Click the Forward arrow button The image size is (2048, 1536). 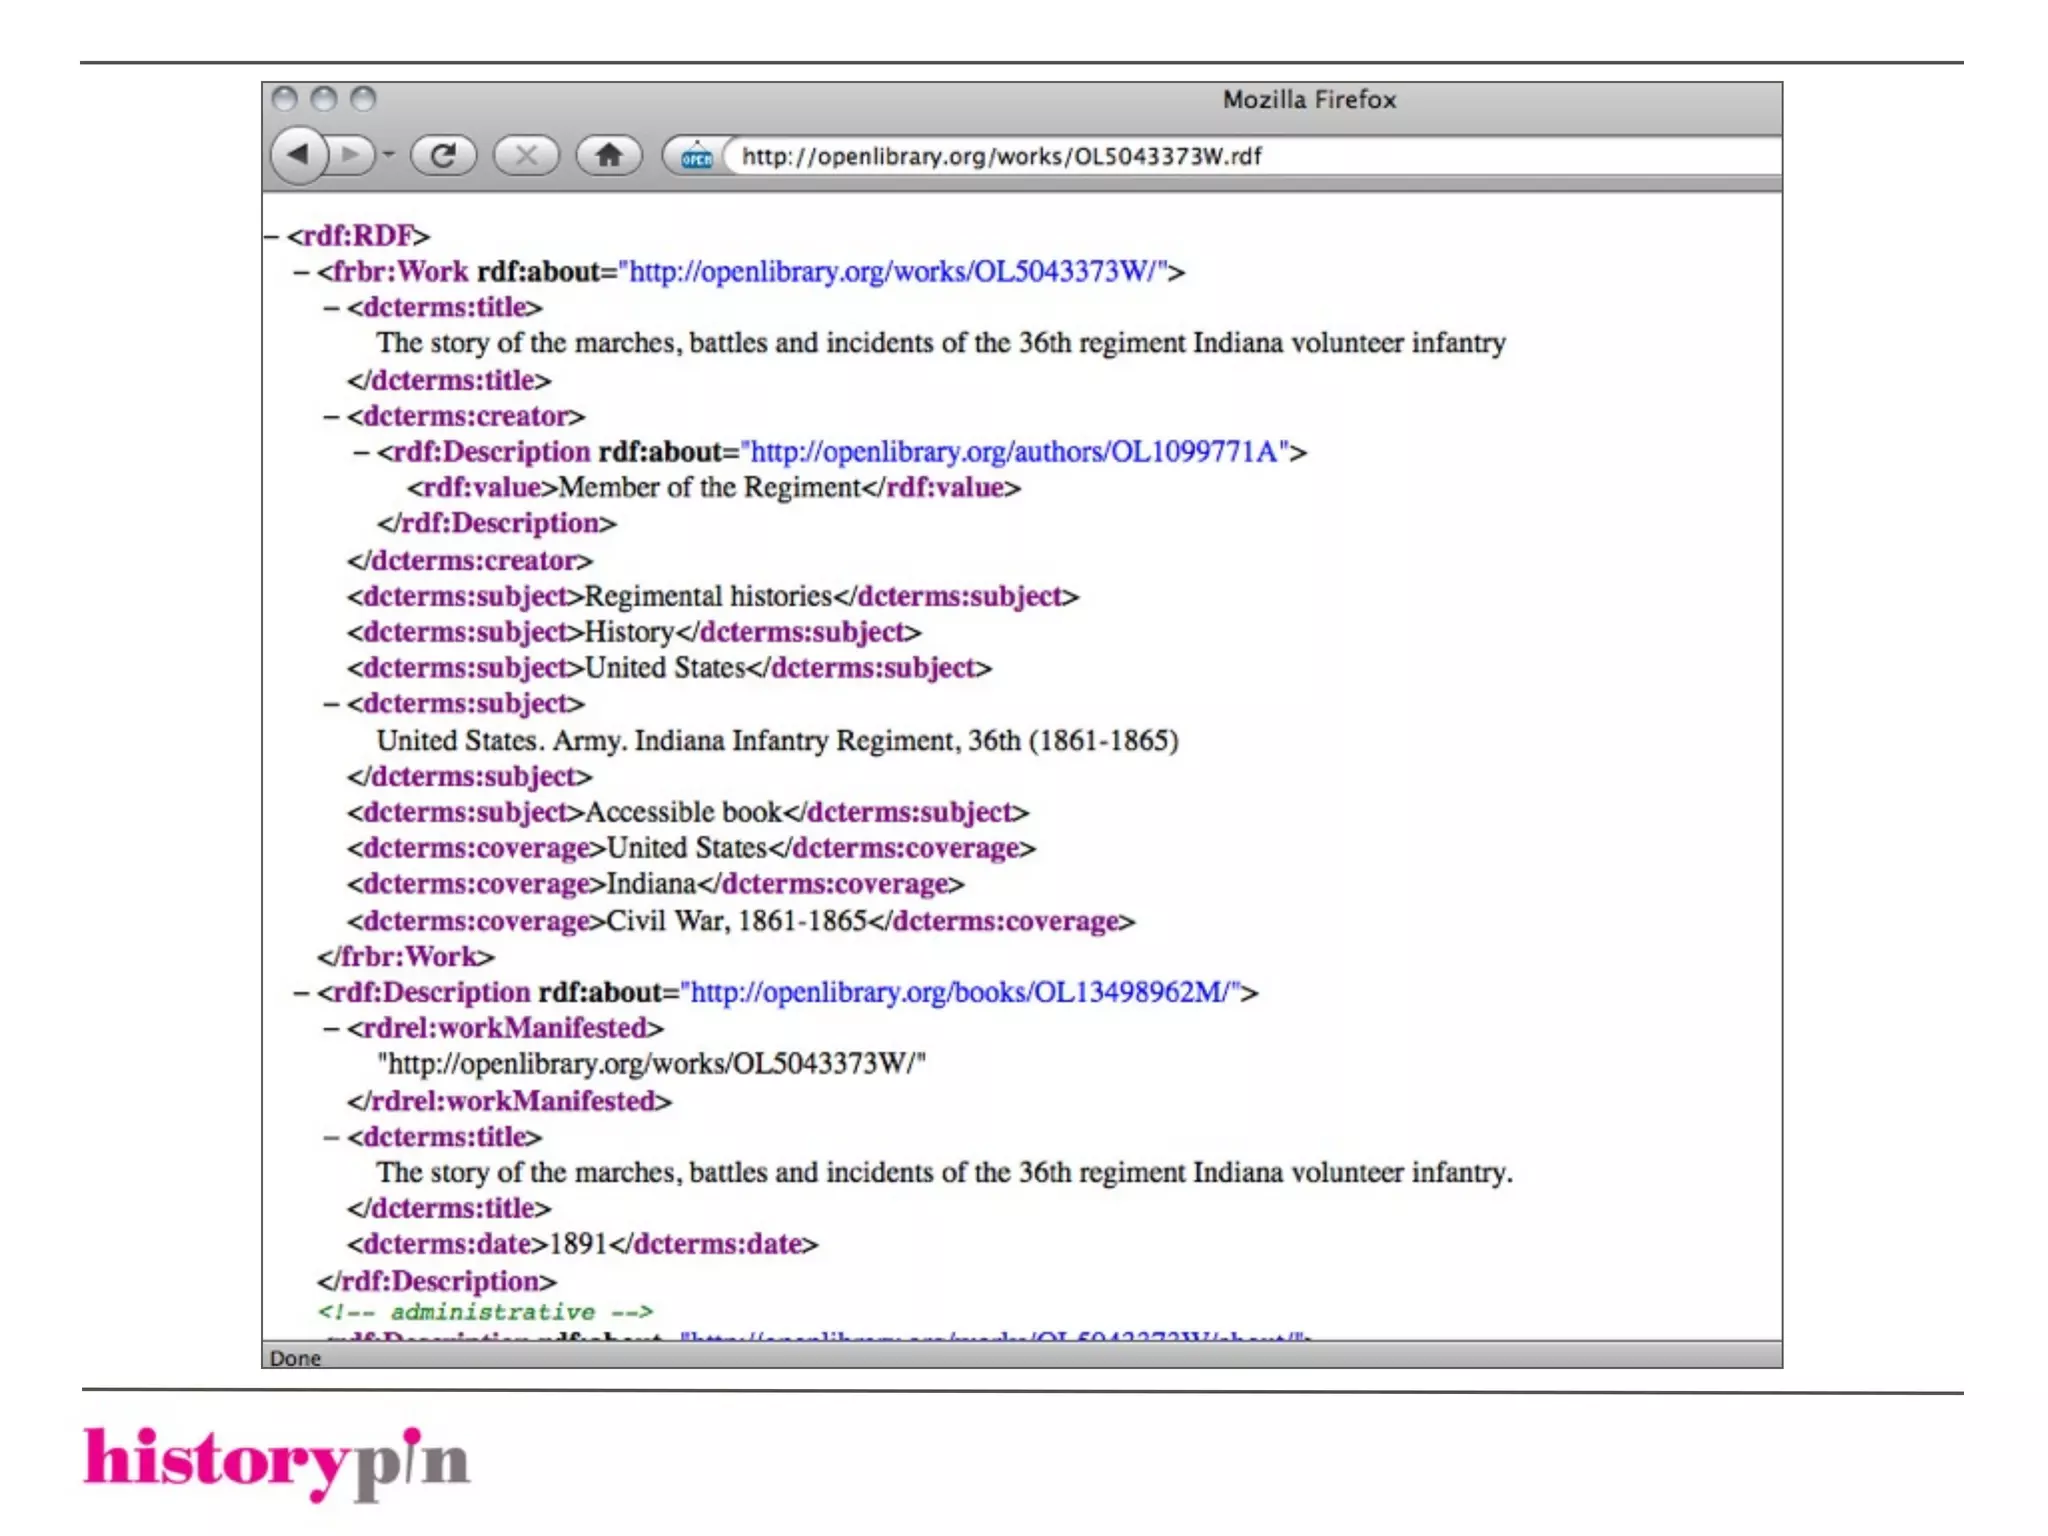[351, 155]
